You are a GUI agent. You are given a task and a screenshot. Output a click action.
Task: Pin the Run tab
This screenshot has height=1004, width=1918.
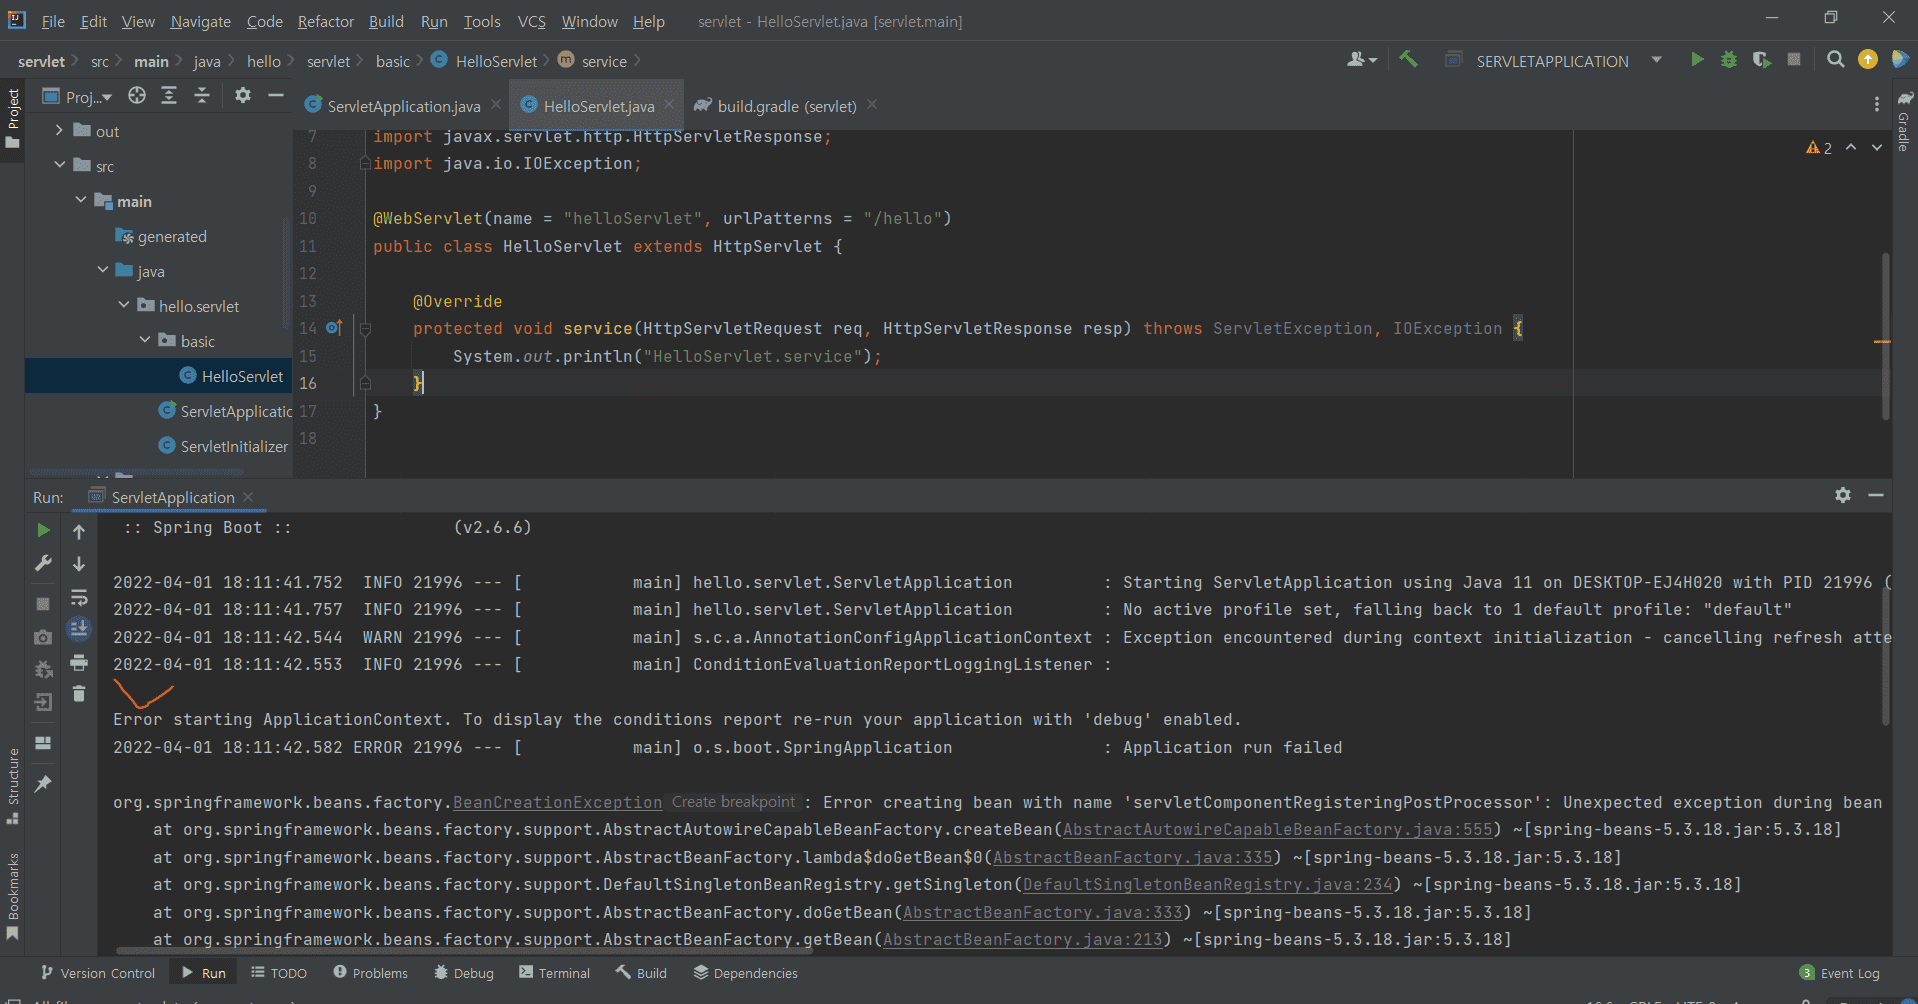[43, 784]
